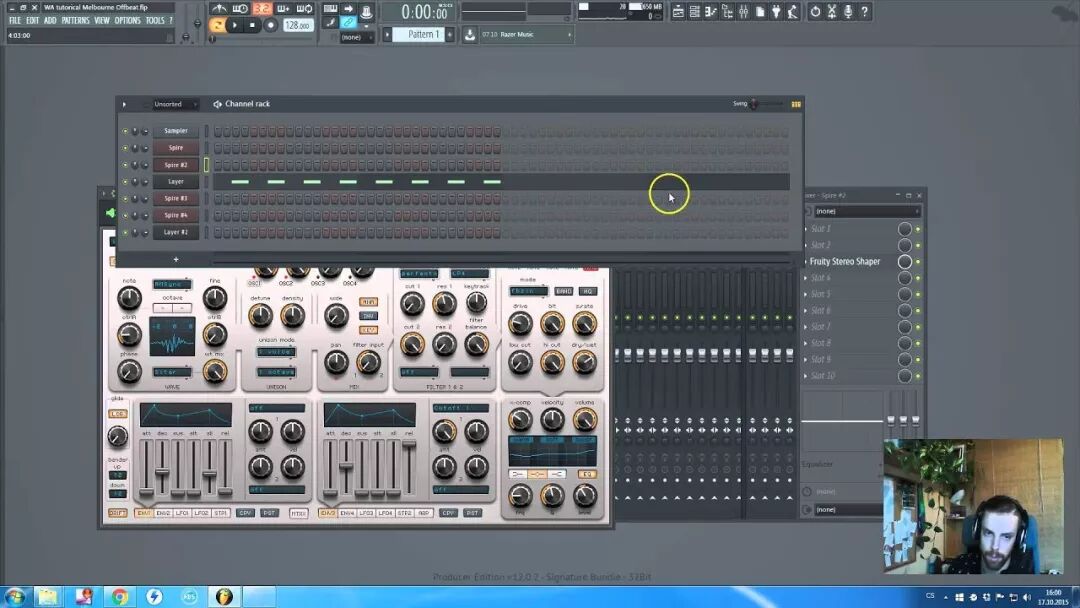Viewport: 1080px width, 608px height.
Task: Open the help question mark icon
Action: (x=864, y=12)
